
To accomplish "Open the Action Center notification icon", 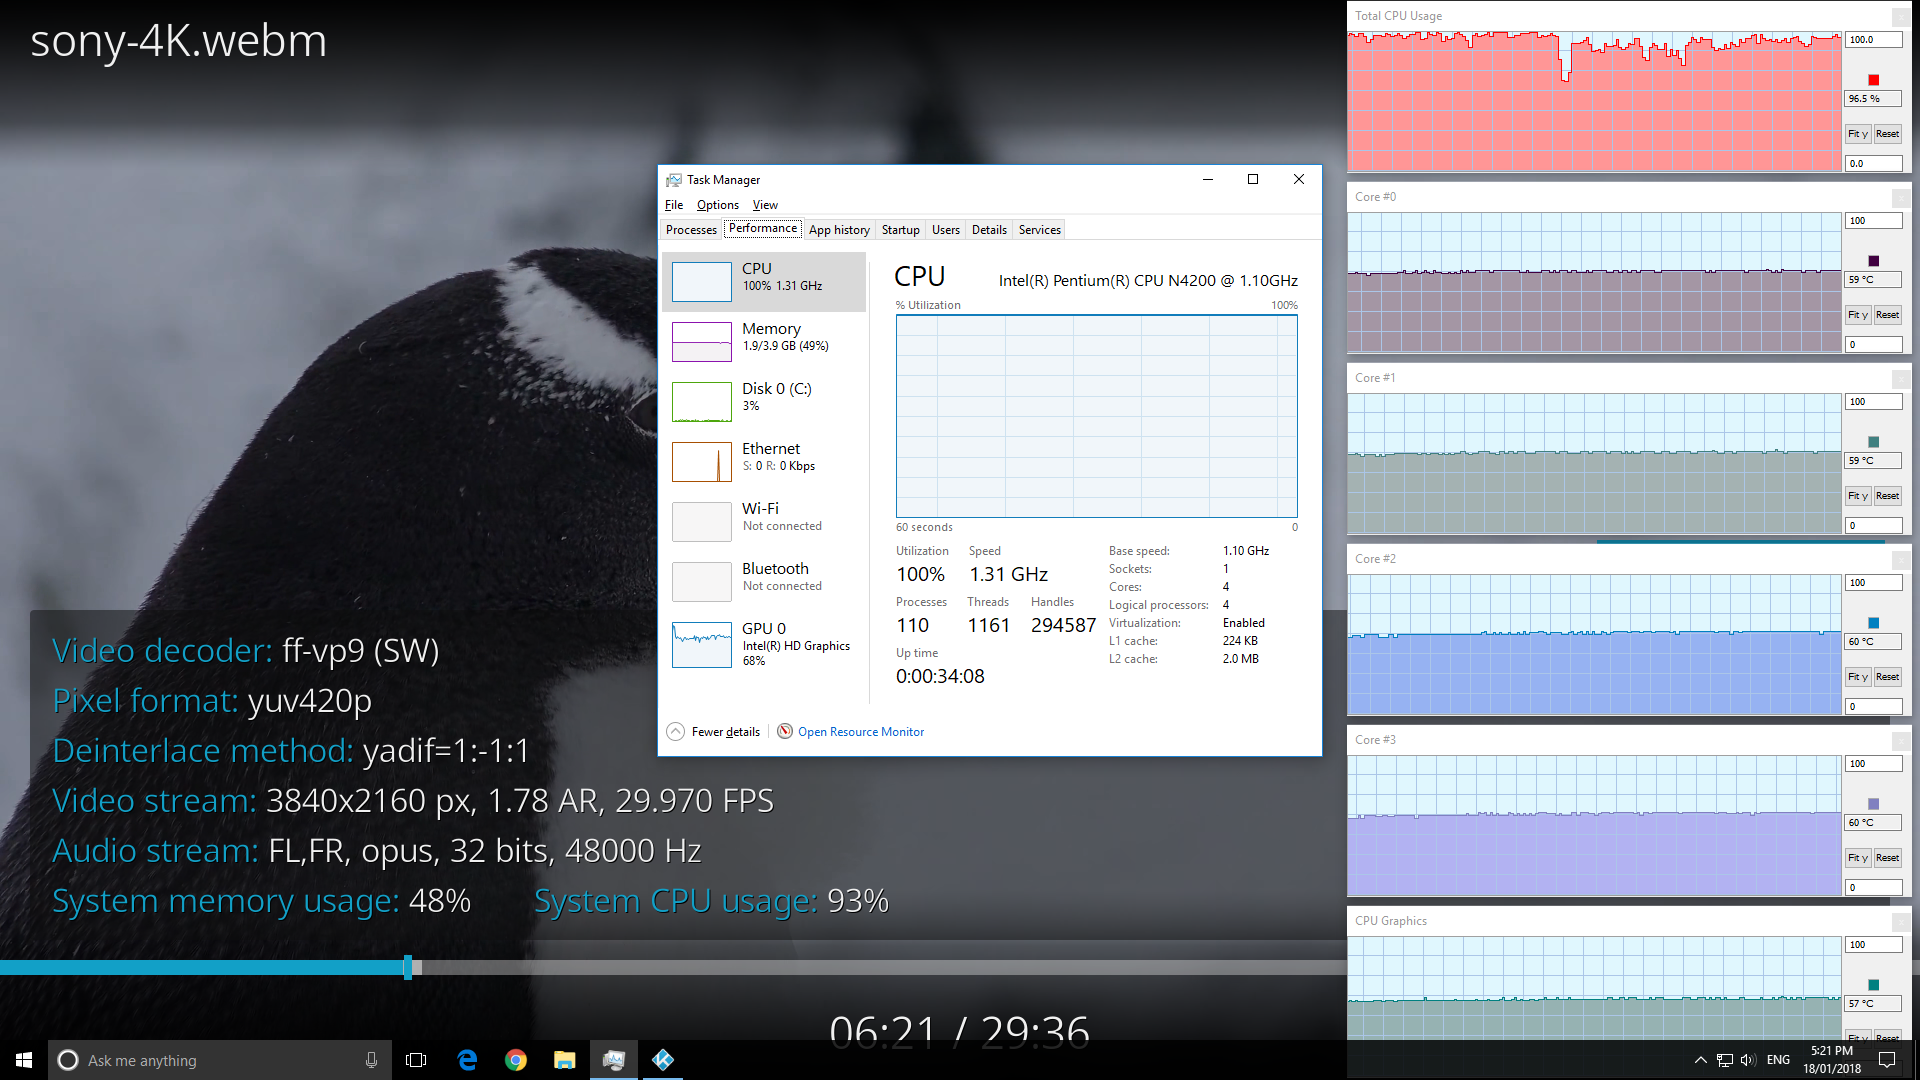I will pos(1887,1060).
